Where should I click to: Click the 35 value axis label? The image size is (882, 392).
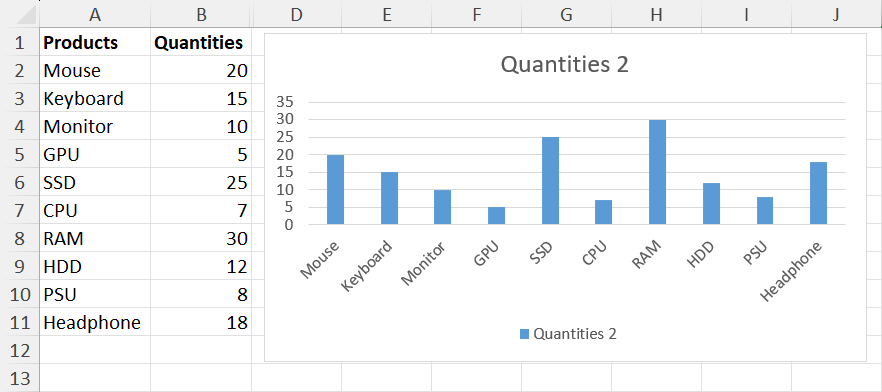coord(284,102)
